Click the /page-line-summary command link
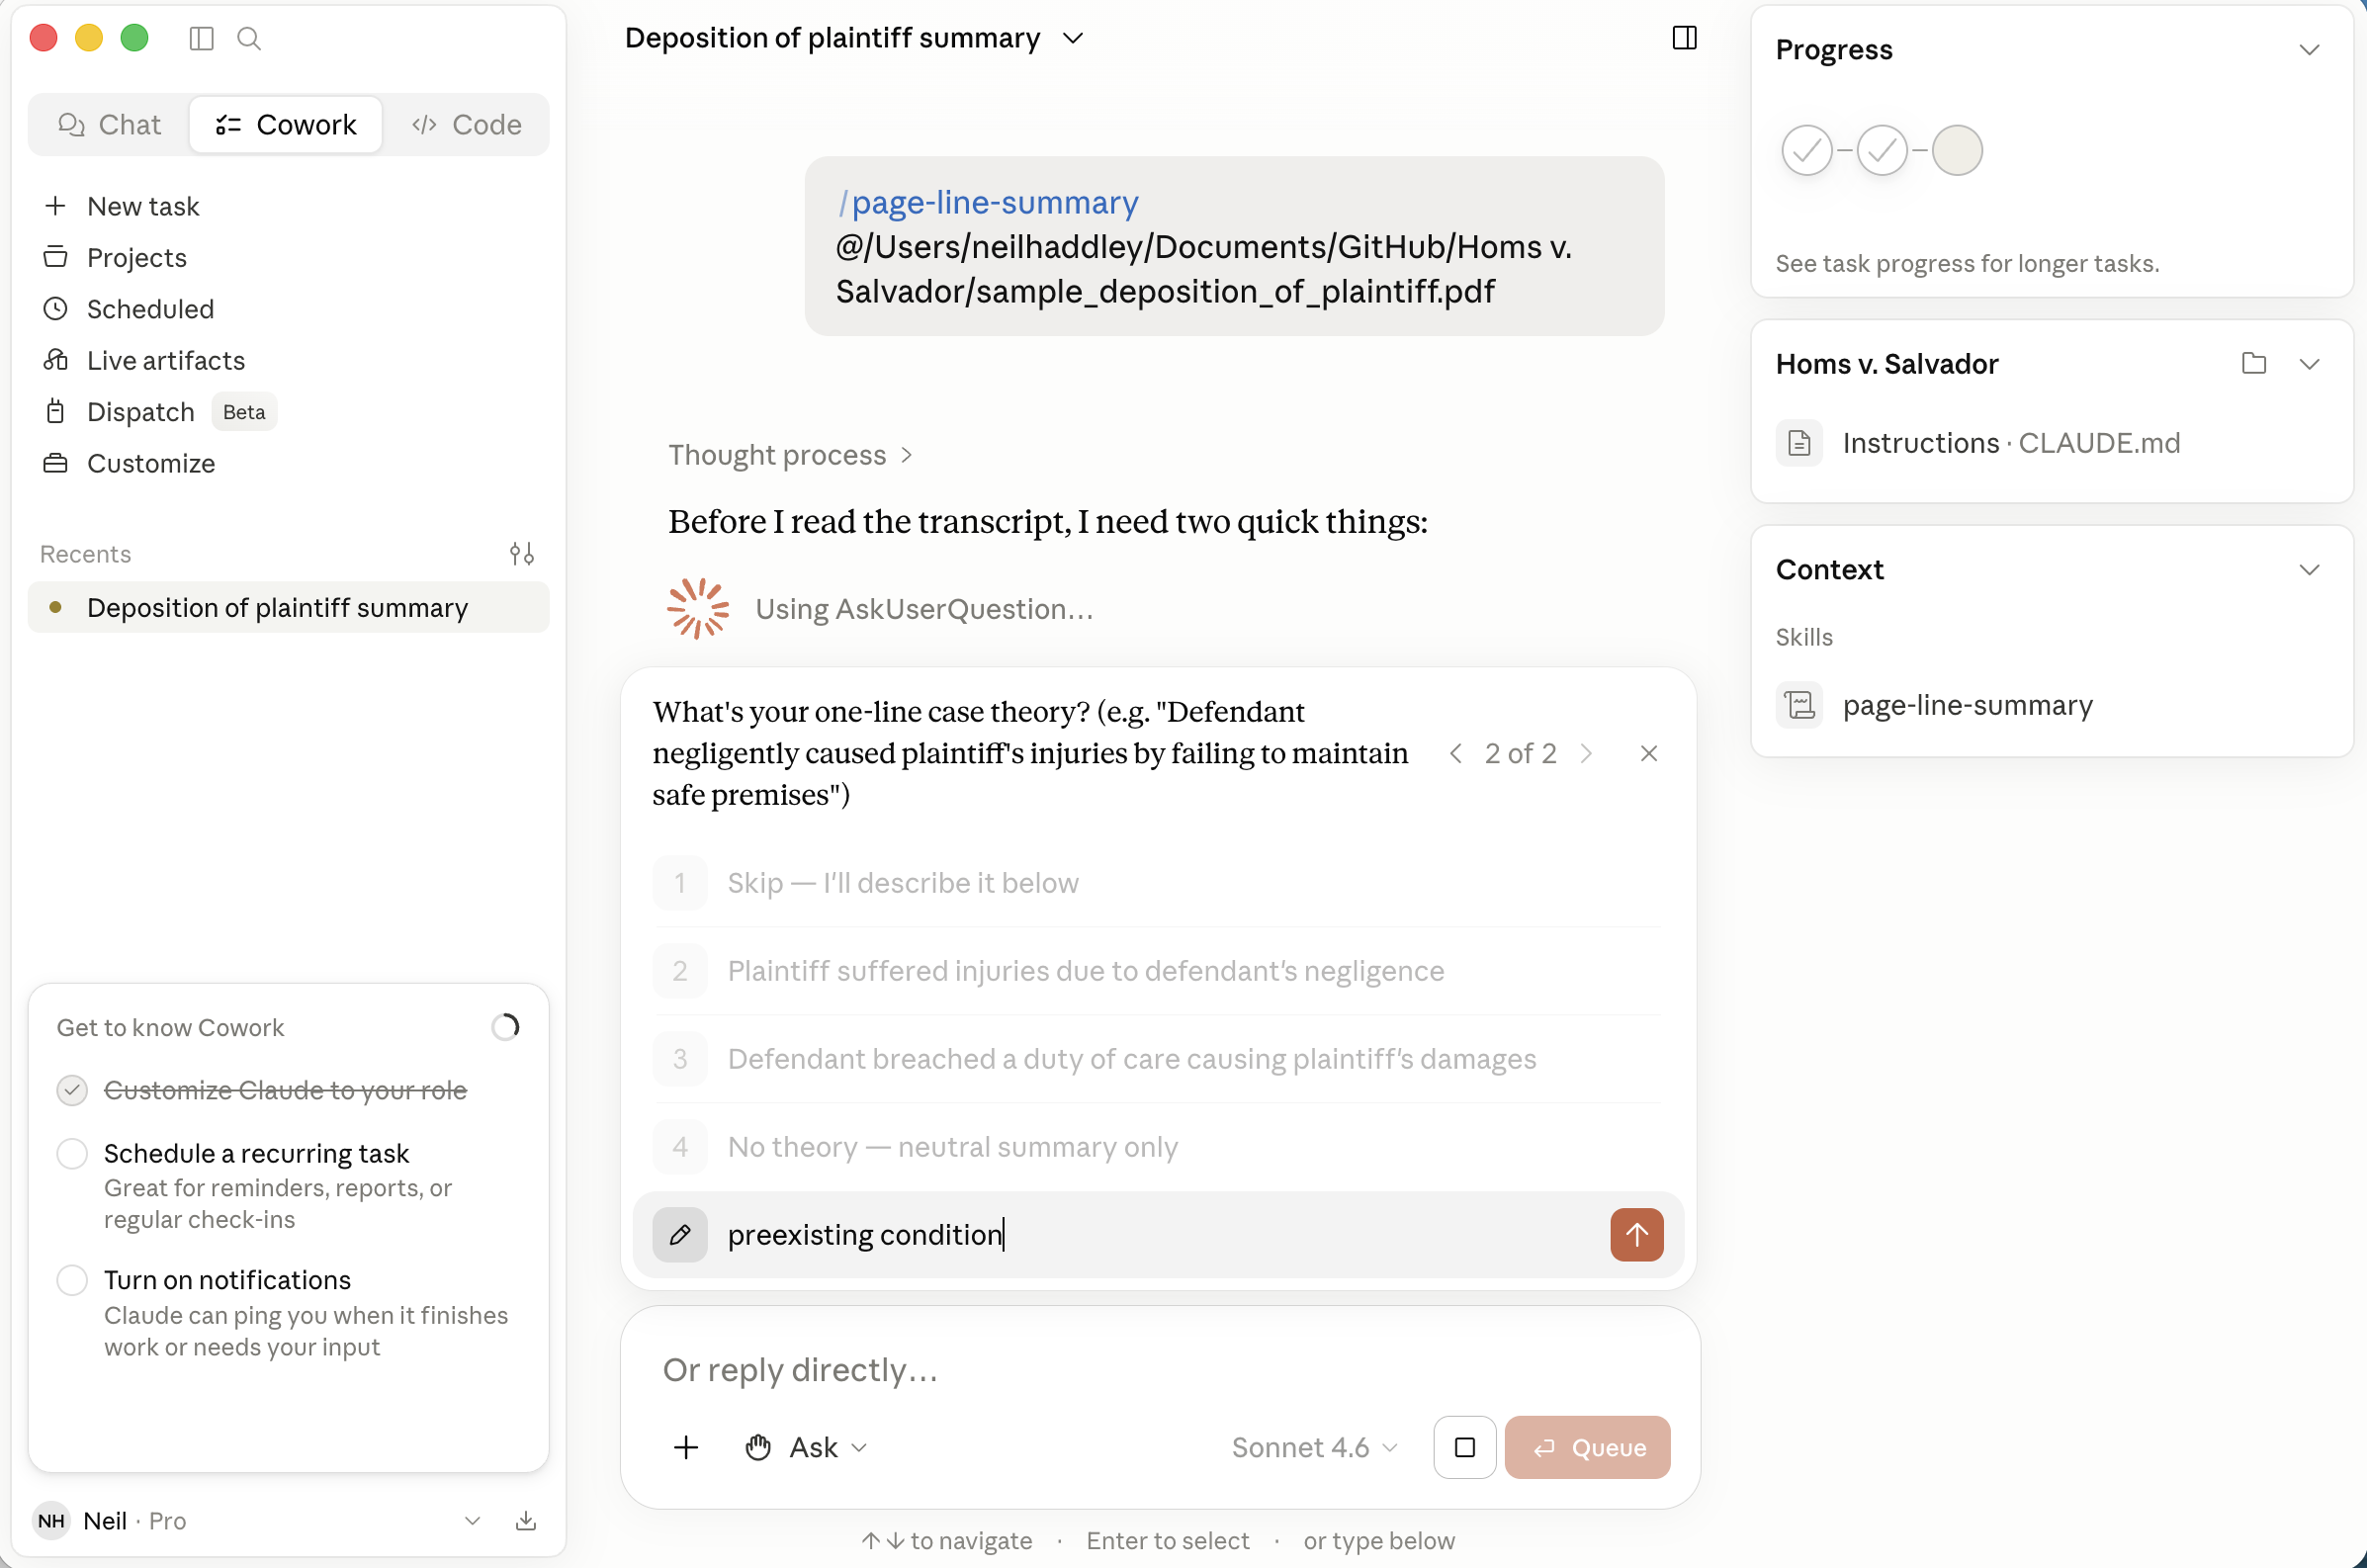The width and height of the screenshot is (2367, 1568). pyautogui.click(x=988, y=202)
